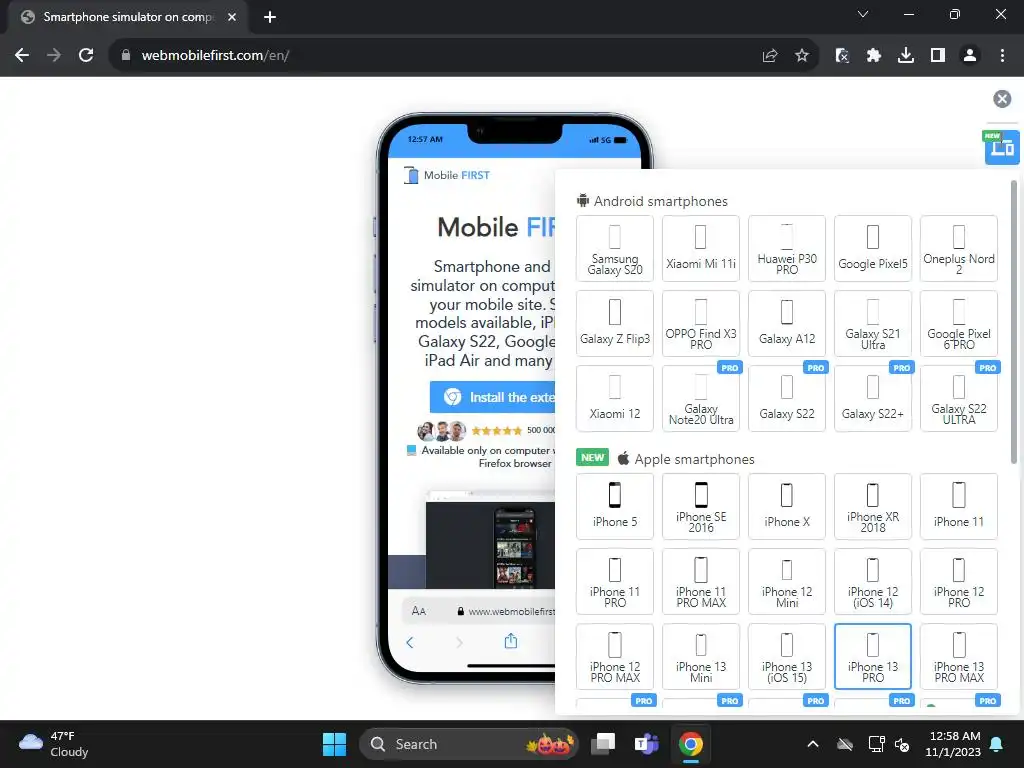Viewport: 1024px width, 768px height.
Task: Toggle the device list panel button
Action: coord(1002,148)
